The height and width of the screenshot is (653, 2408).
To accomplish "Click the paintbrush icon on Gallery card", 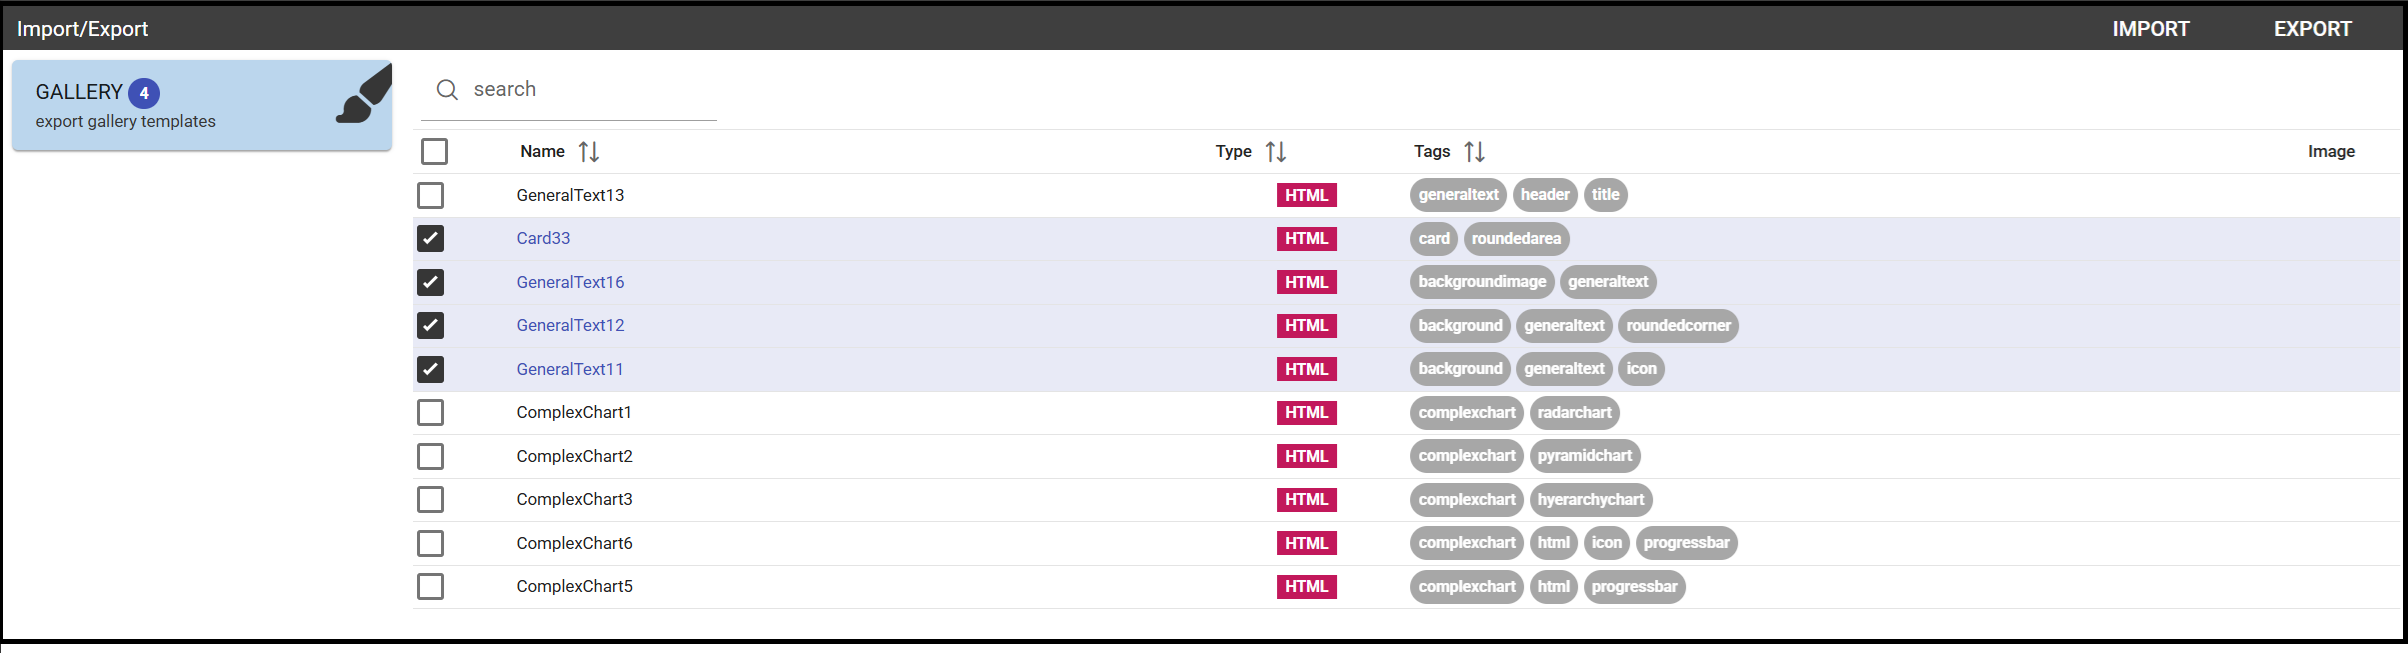I will tap(363, 94).
